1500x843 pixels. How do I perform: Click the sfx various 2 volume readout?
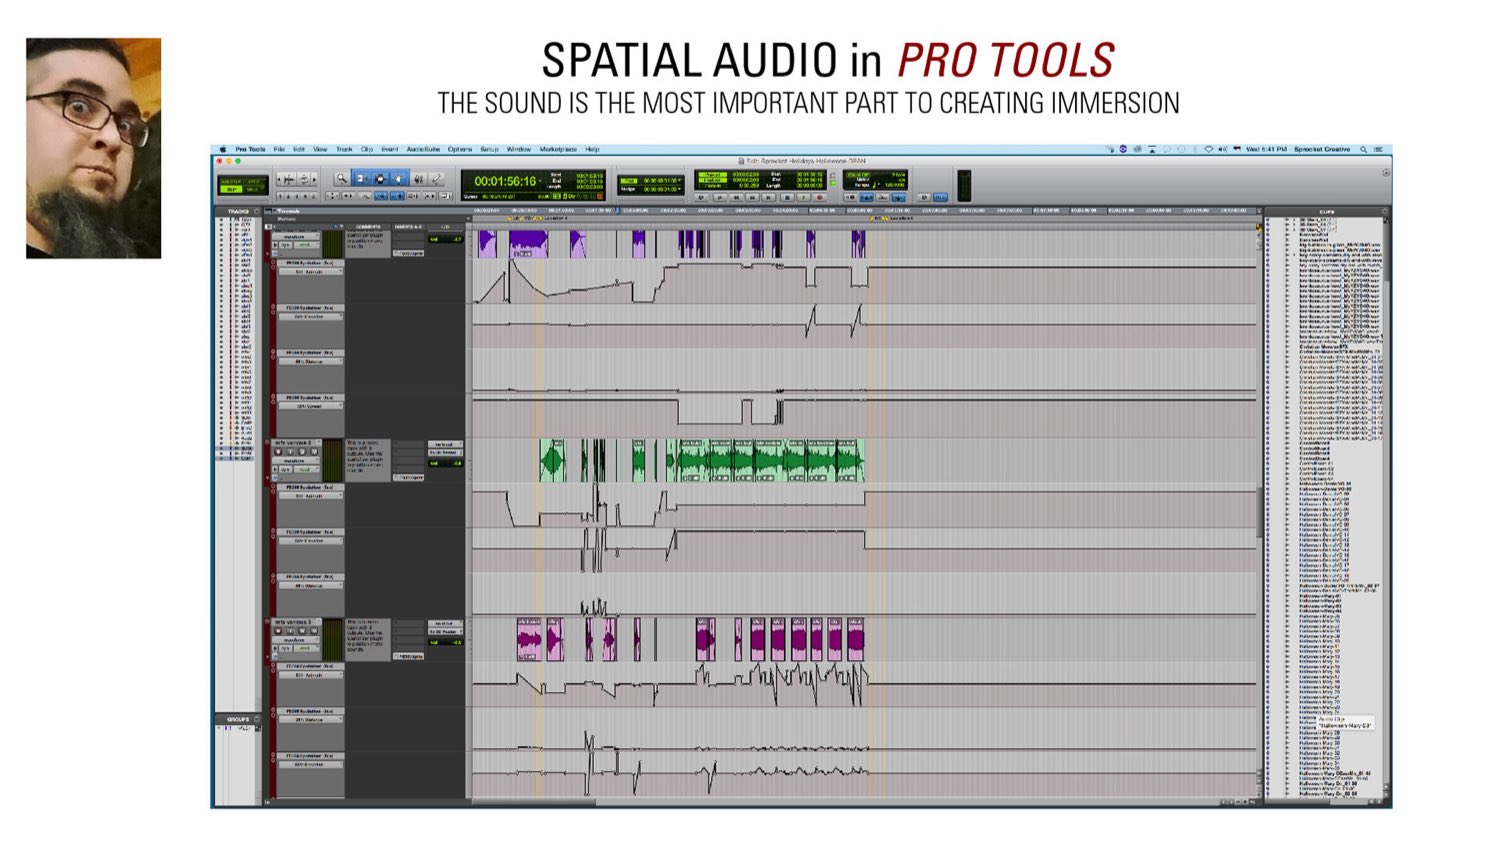(445, 463)
